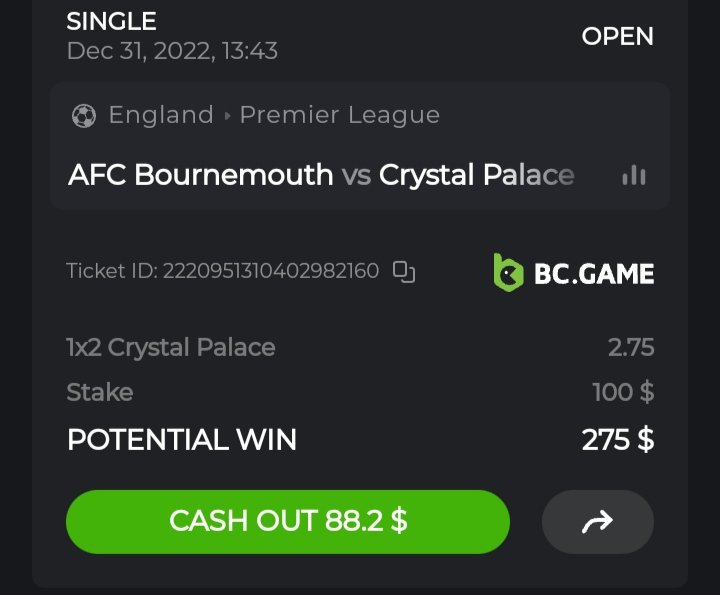Screen dimensions: 720x595
Task: Click the POTENTIAL WIN label
Action: 182,439
